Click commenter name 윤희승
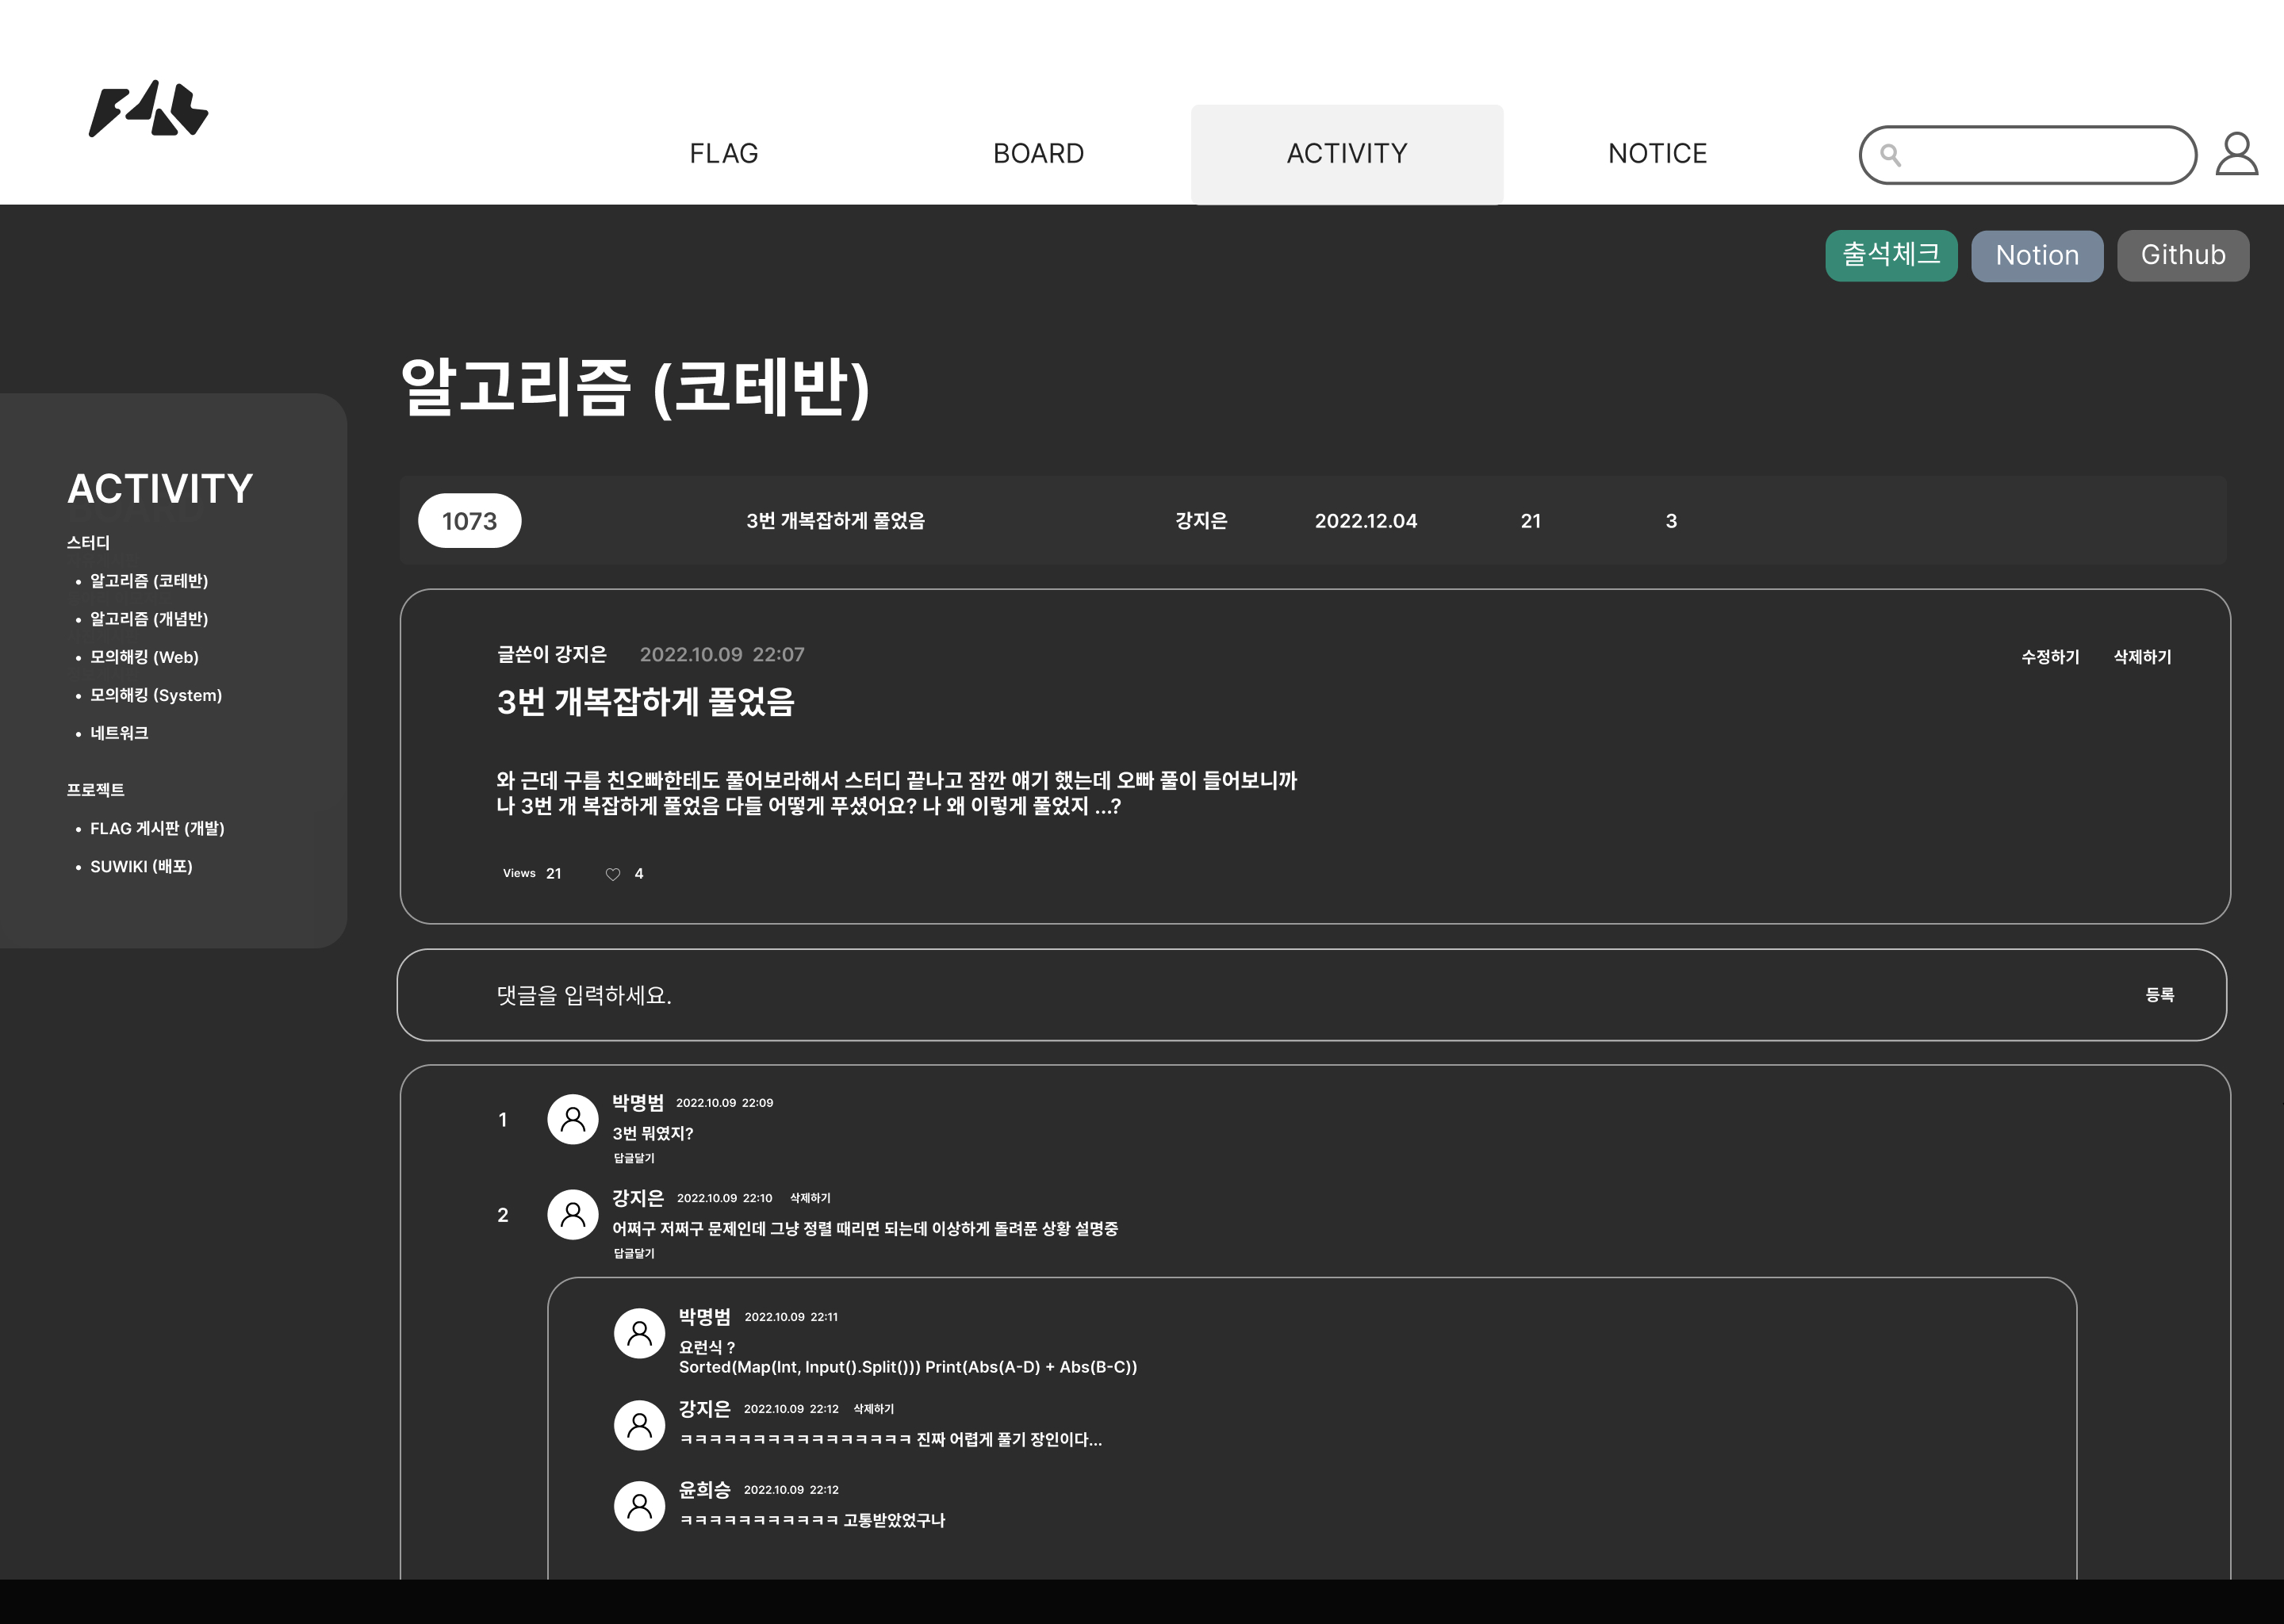This screenshot has height=1624, width=2284. 704,1490
